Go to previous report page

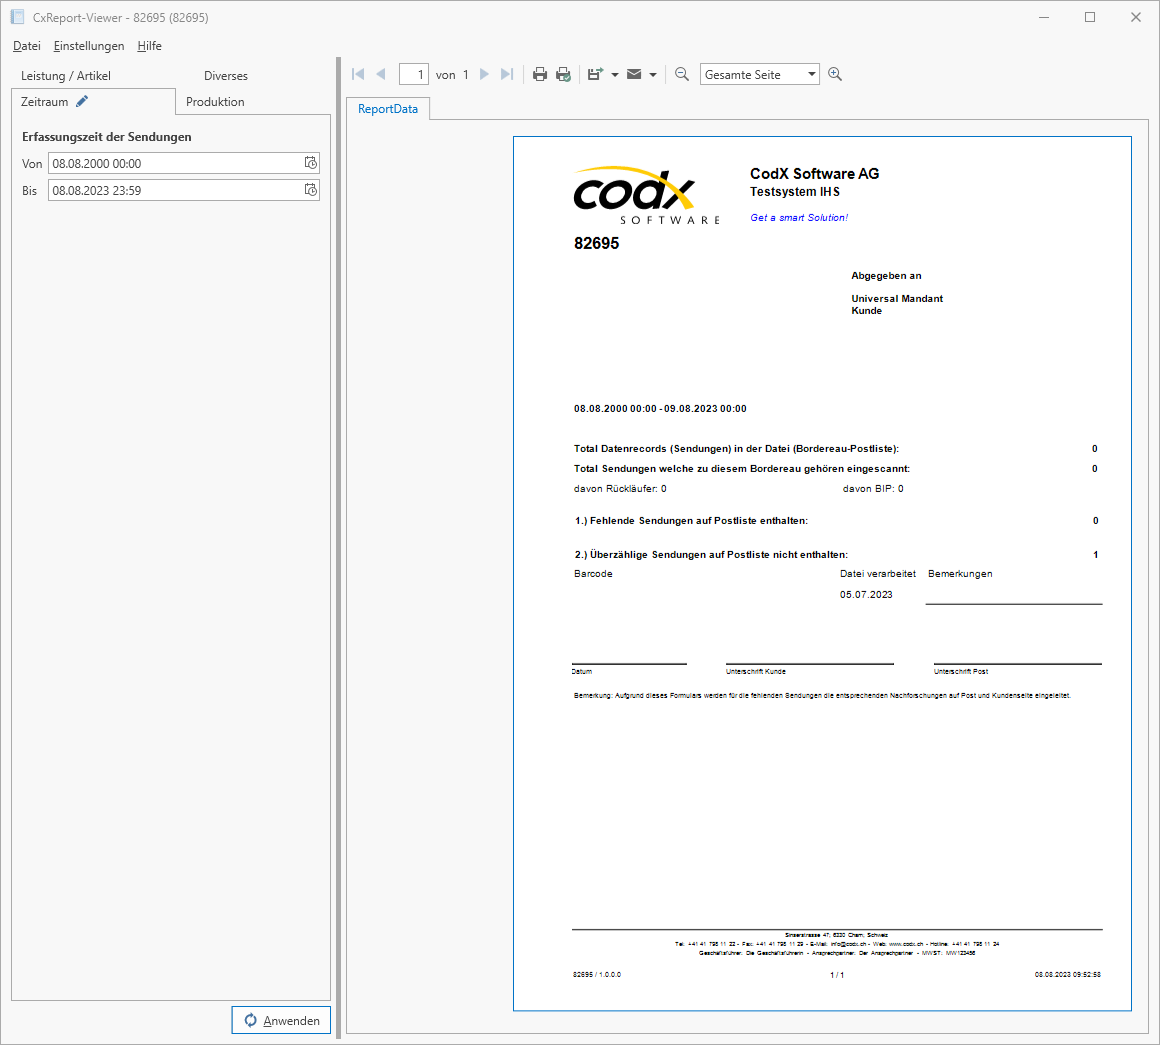point(381,74)
